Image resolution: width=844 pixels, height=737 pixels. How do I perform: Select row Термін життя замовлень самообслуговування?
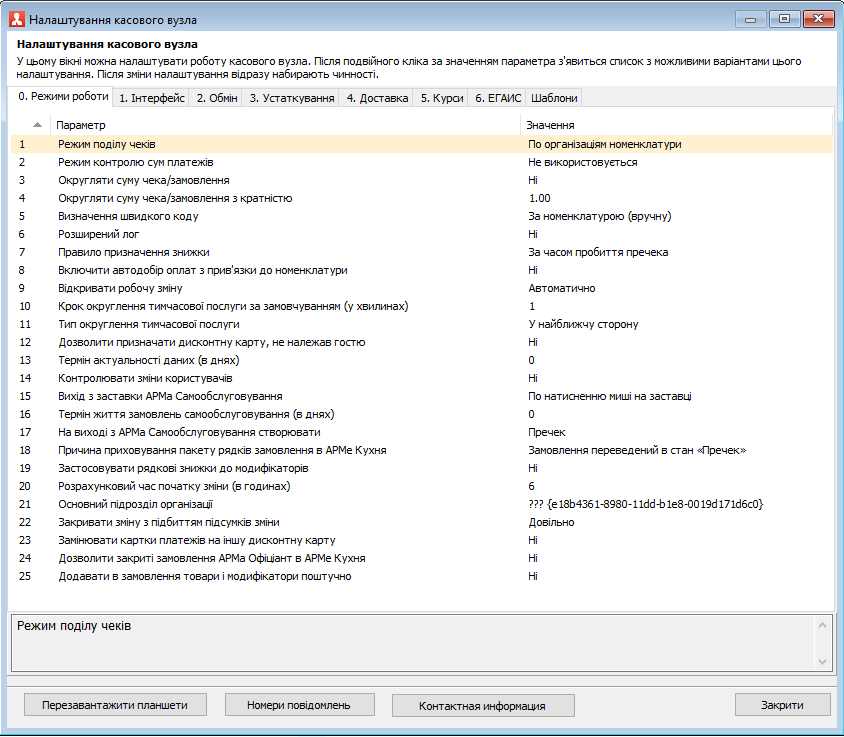pos(421,415)
